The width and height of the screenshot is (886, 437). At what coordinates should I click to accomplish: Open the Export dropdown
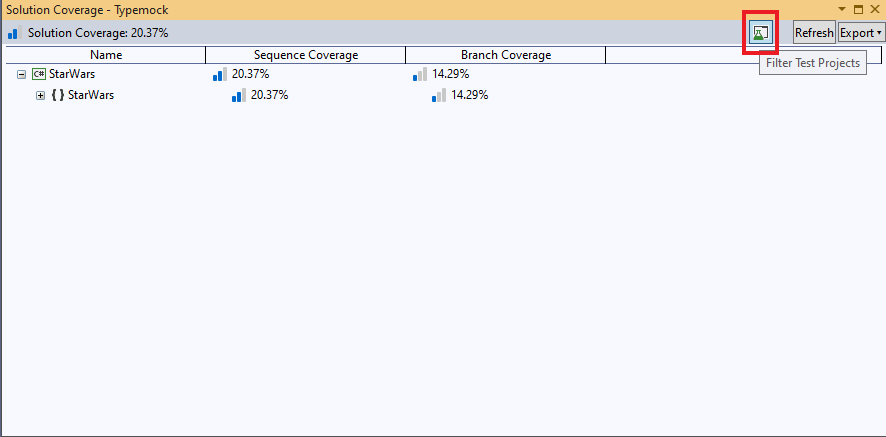[861, 33]
